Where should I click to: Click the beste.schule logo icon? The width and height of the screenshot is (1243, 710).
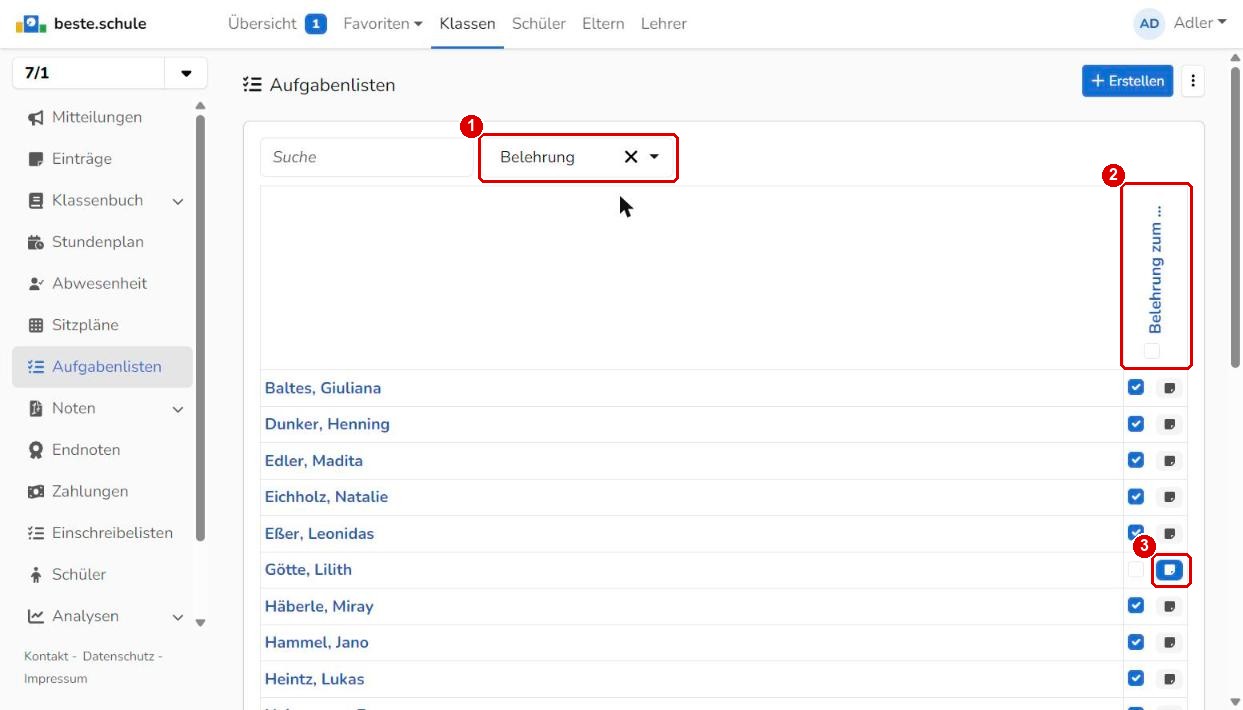pos(29,23)
